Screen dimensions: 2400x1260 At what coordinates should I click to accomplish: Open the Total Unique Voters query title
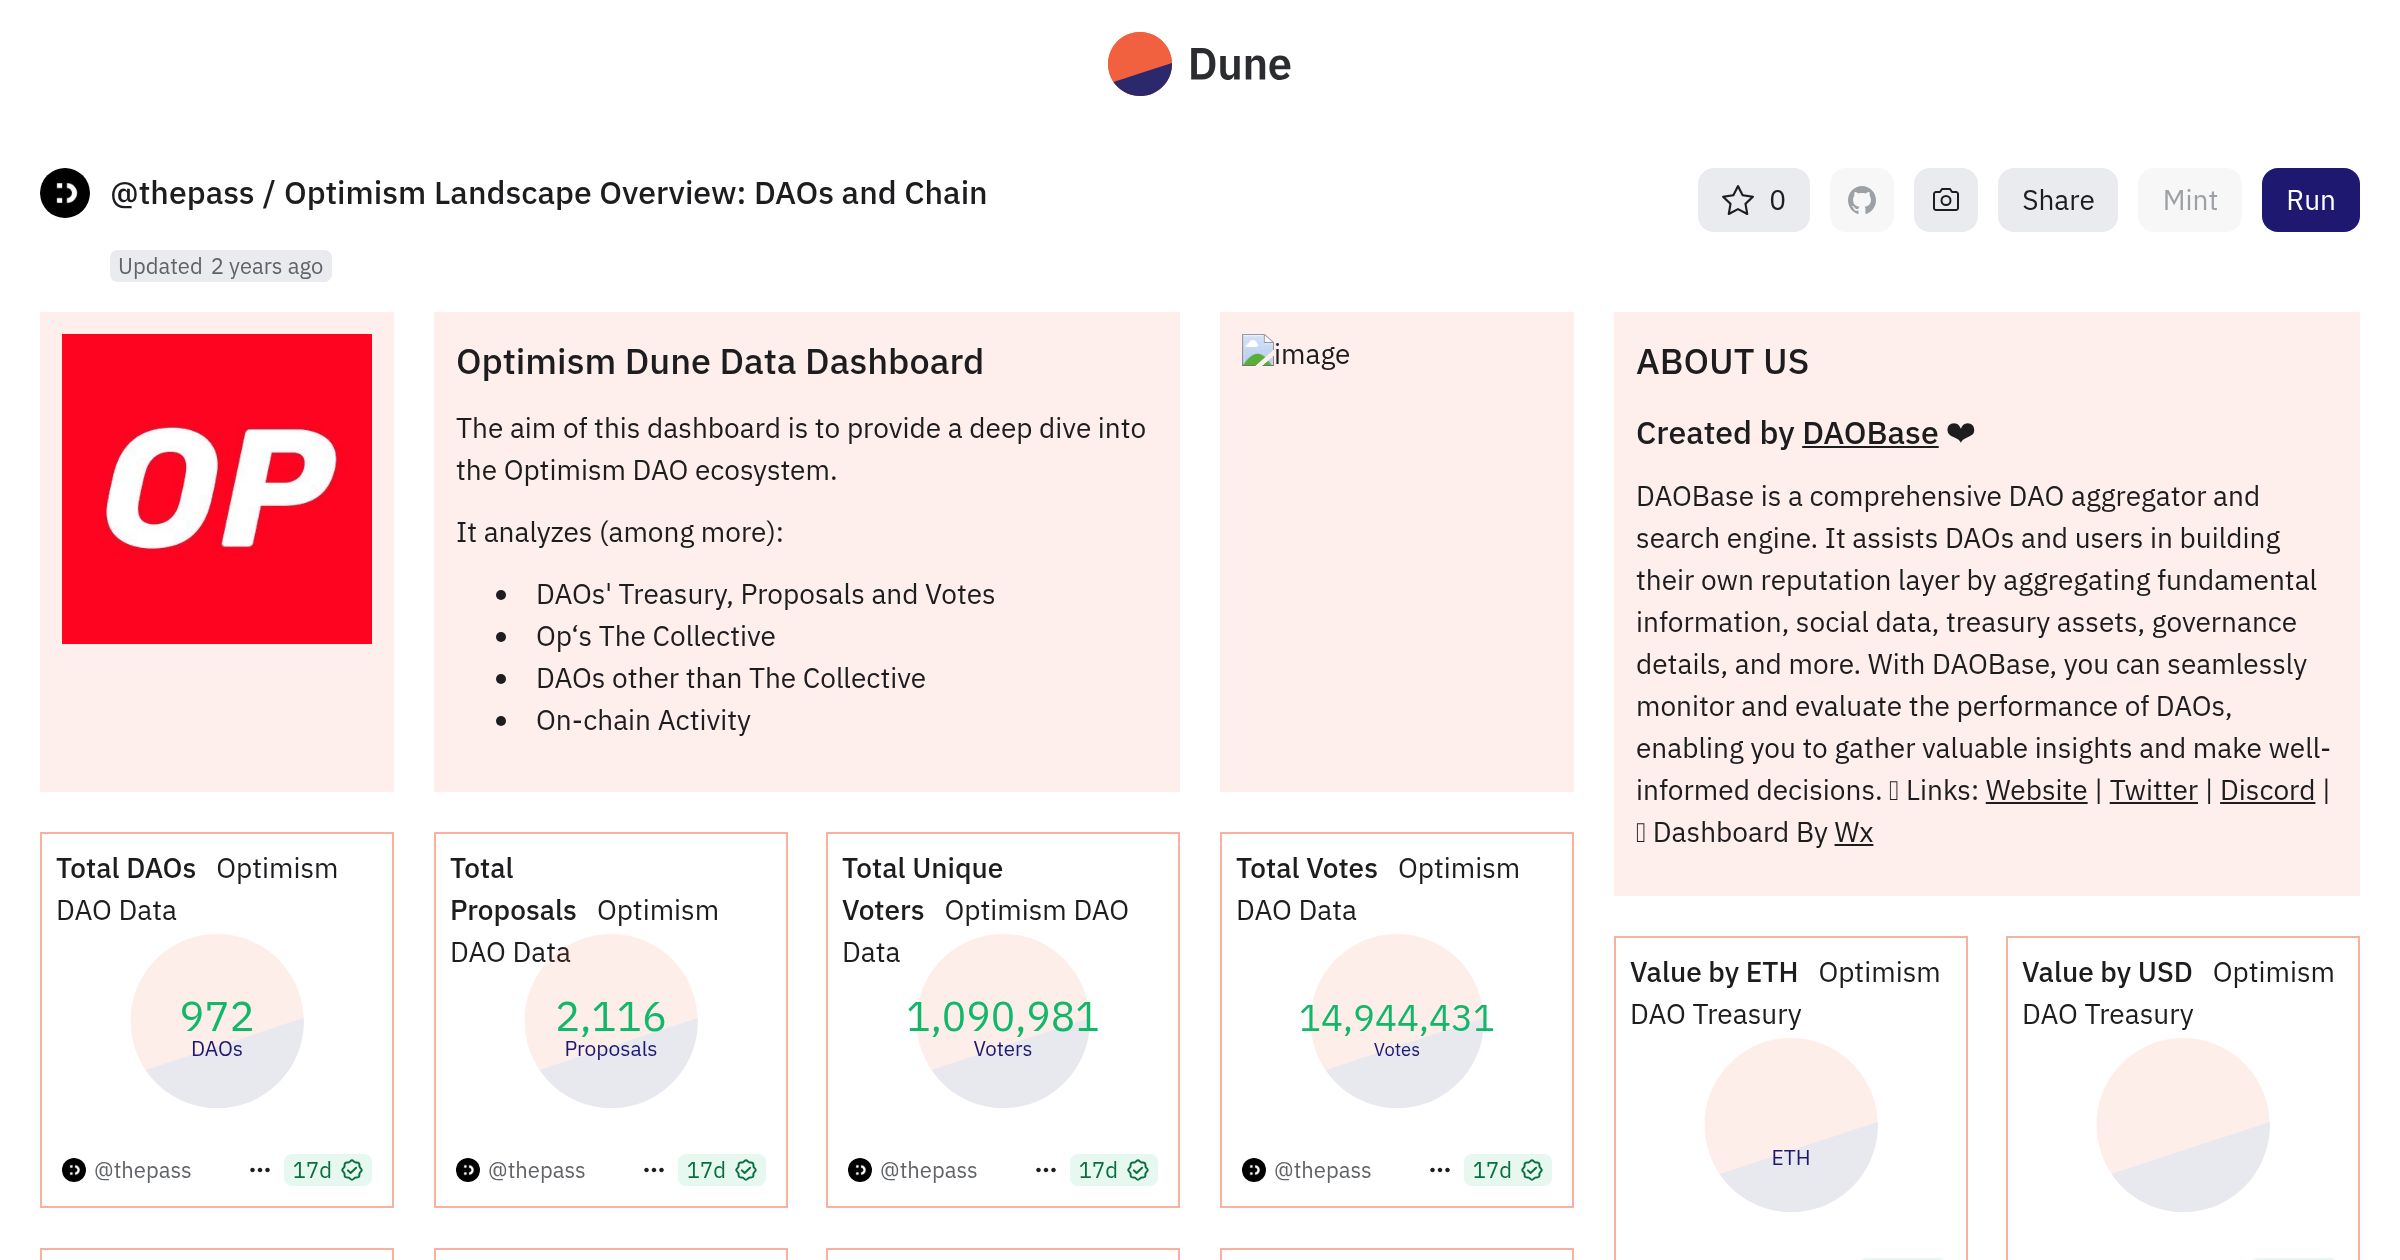point(922,889)
